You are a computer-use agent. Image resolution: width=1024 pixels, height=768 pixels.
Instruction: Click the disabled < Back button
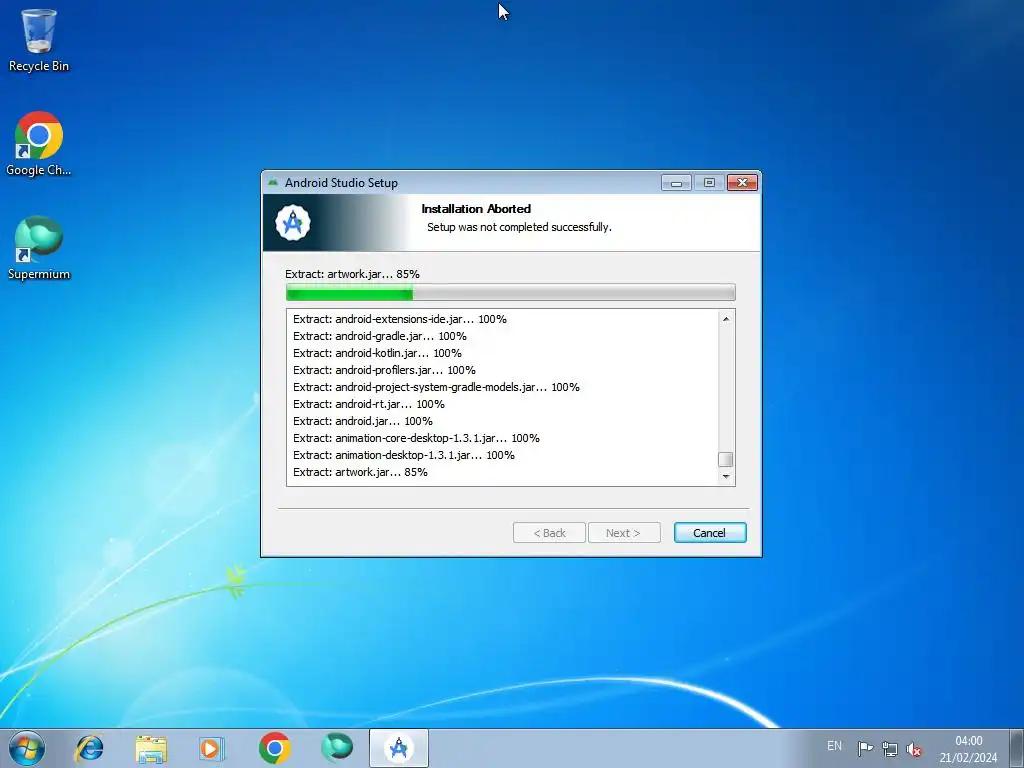pos(549,533)
